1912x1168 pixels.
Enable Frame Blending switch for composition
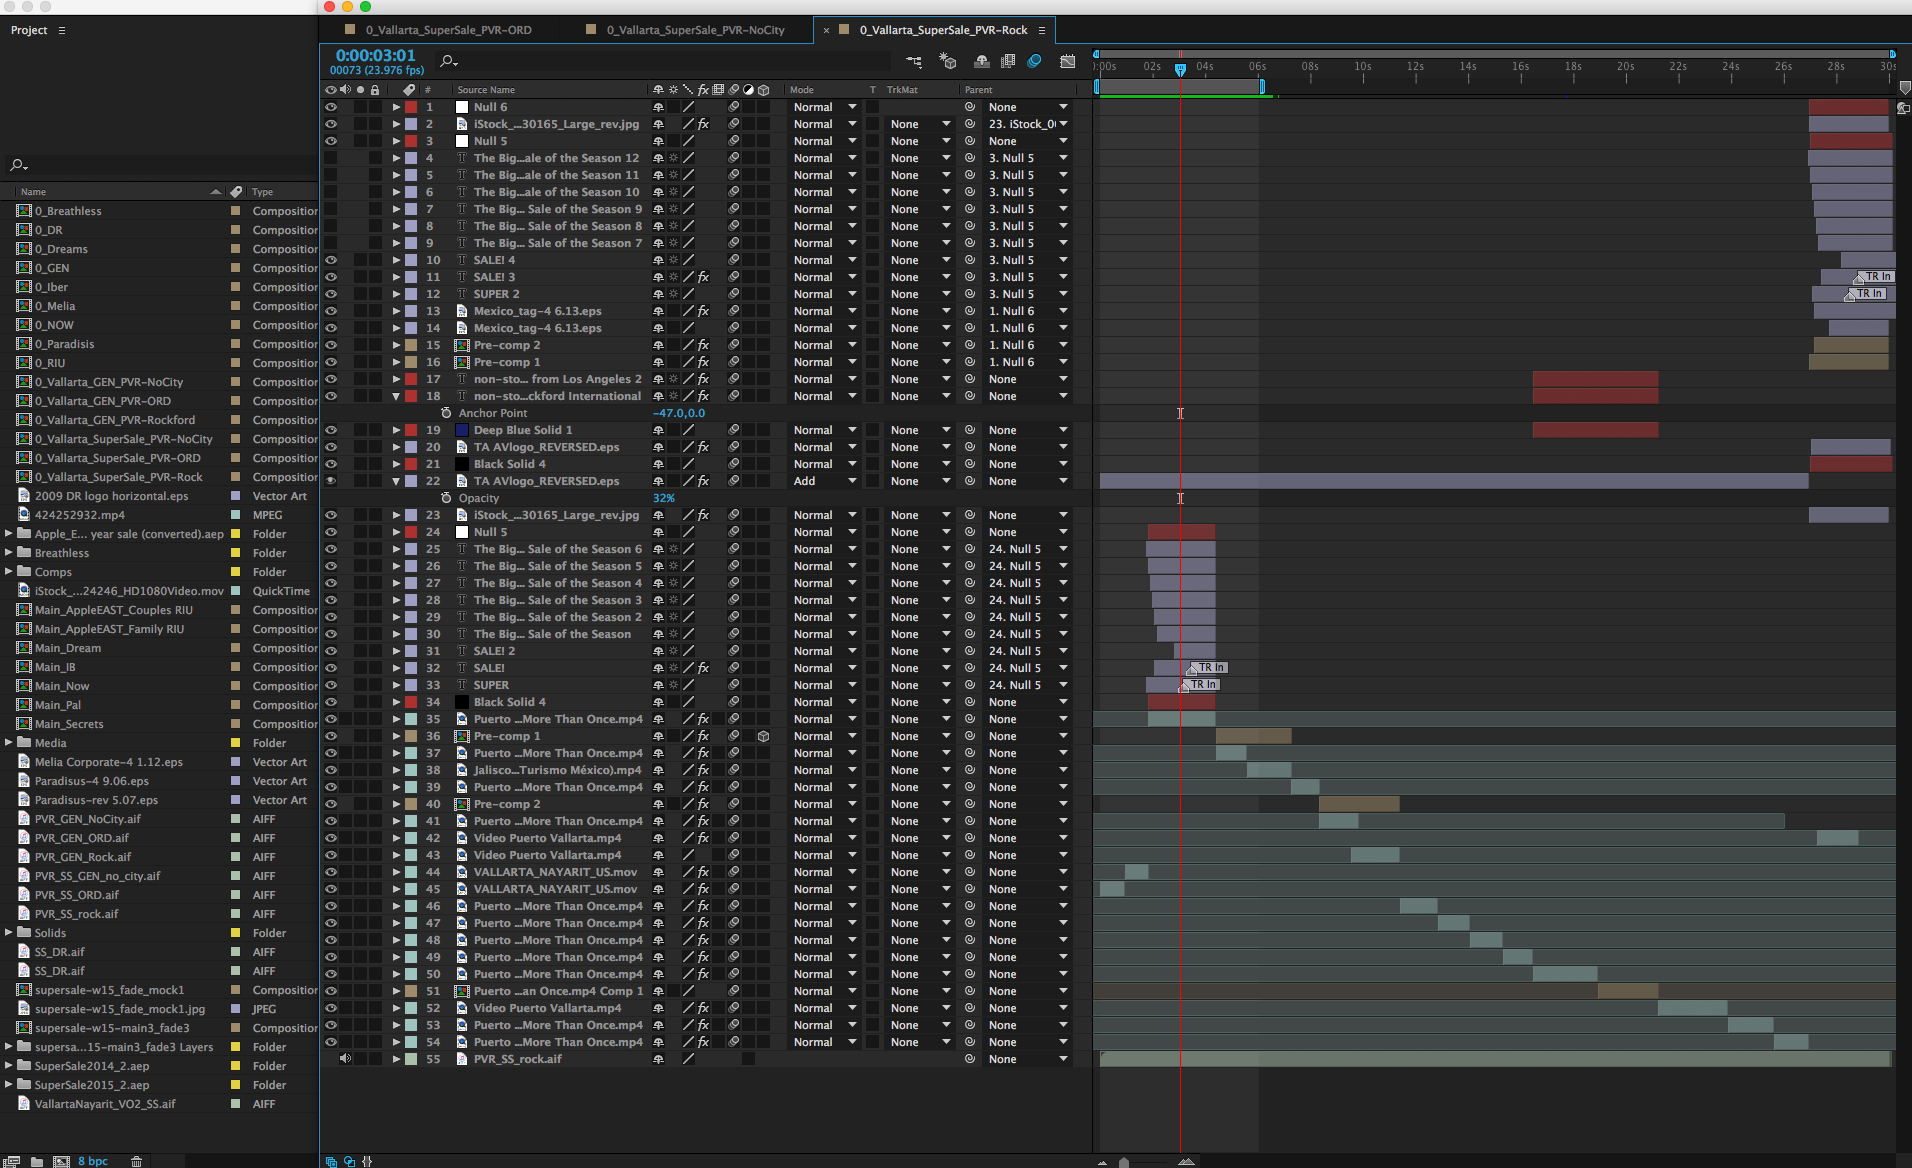coord(1008,62)
